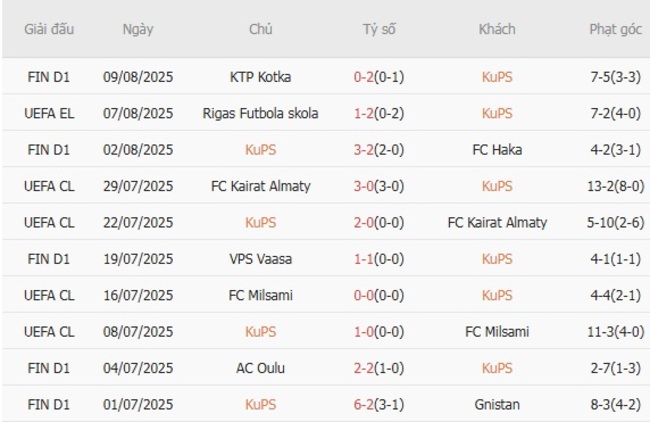Open the Gnistan team link
The width and height of the screenshot is (650, 422).
[497, 404]
